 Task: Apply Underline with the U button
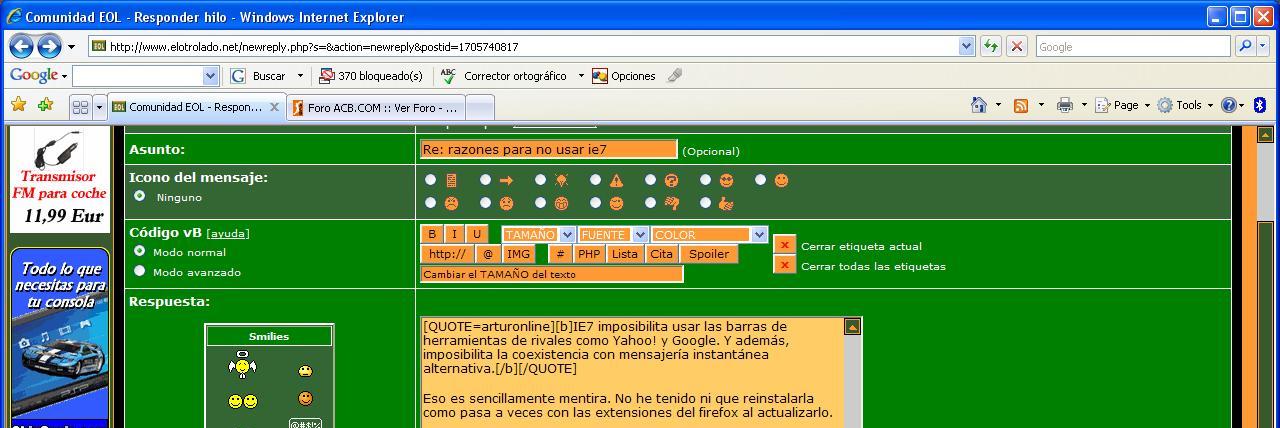pos(478,234)
